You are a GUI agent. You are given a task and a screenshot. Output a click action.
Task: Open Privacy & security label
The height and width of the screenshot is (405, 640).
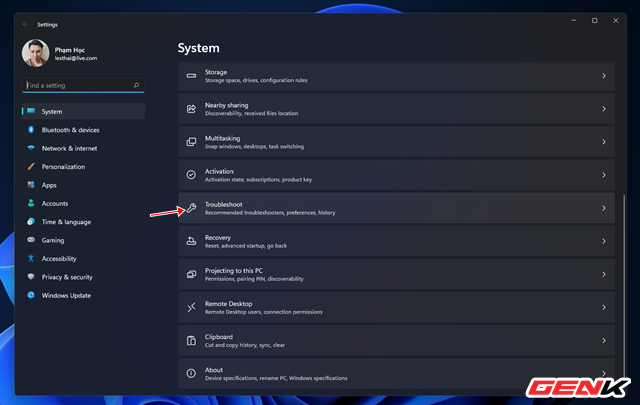[67, 277]
